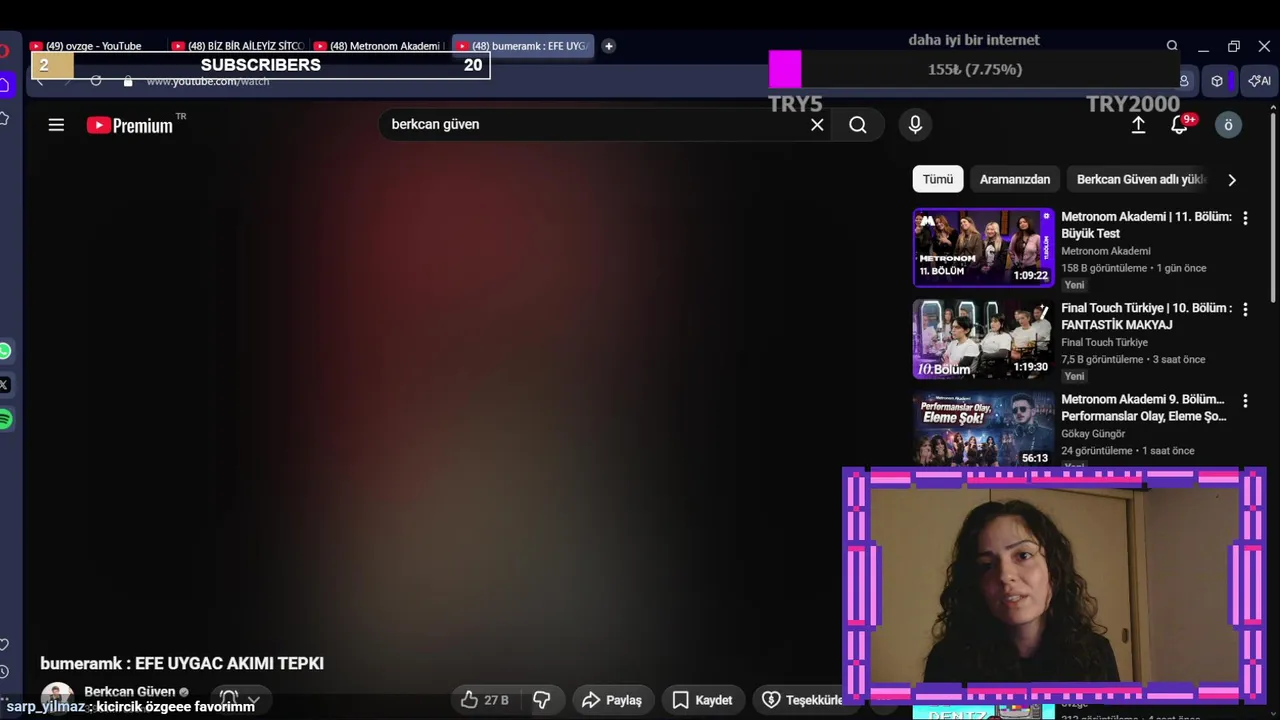Open the Berkcan Güven channel name link
Image resolution: width=1280 pixels, height=720 pixels.
[130, 692]
